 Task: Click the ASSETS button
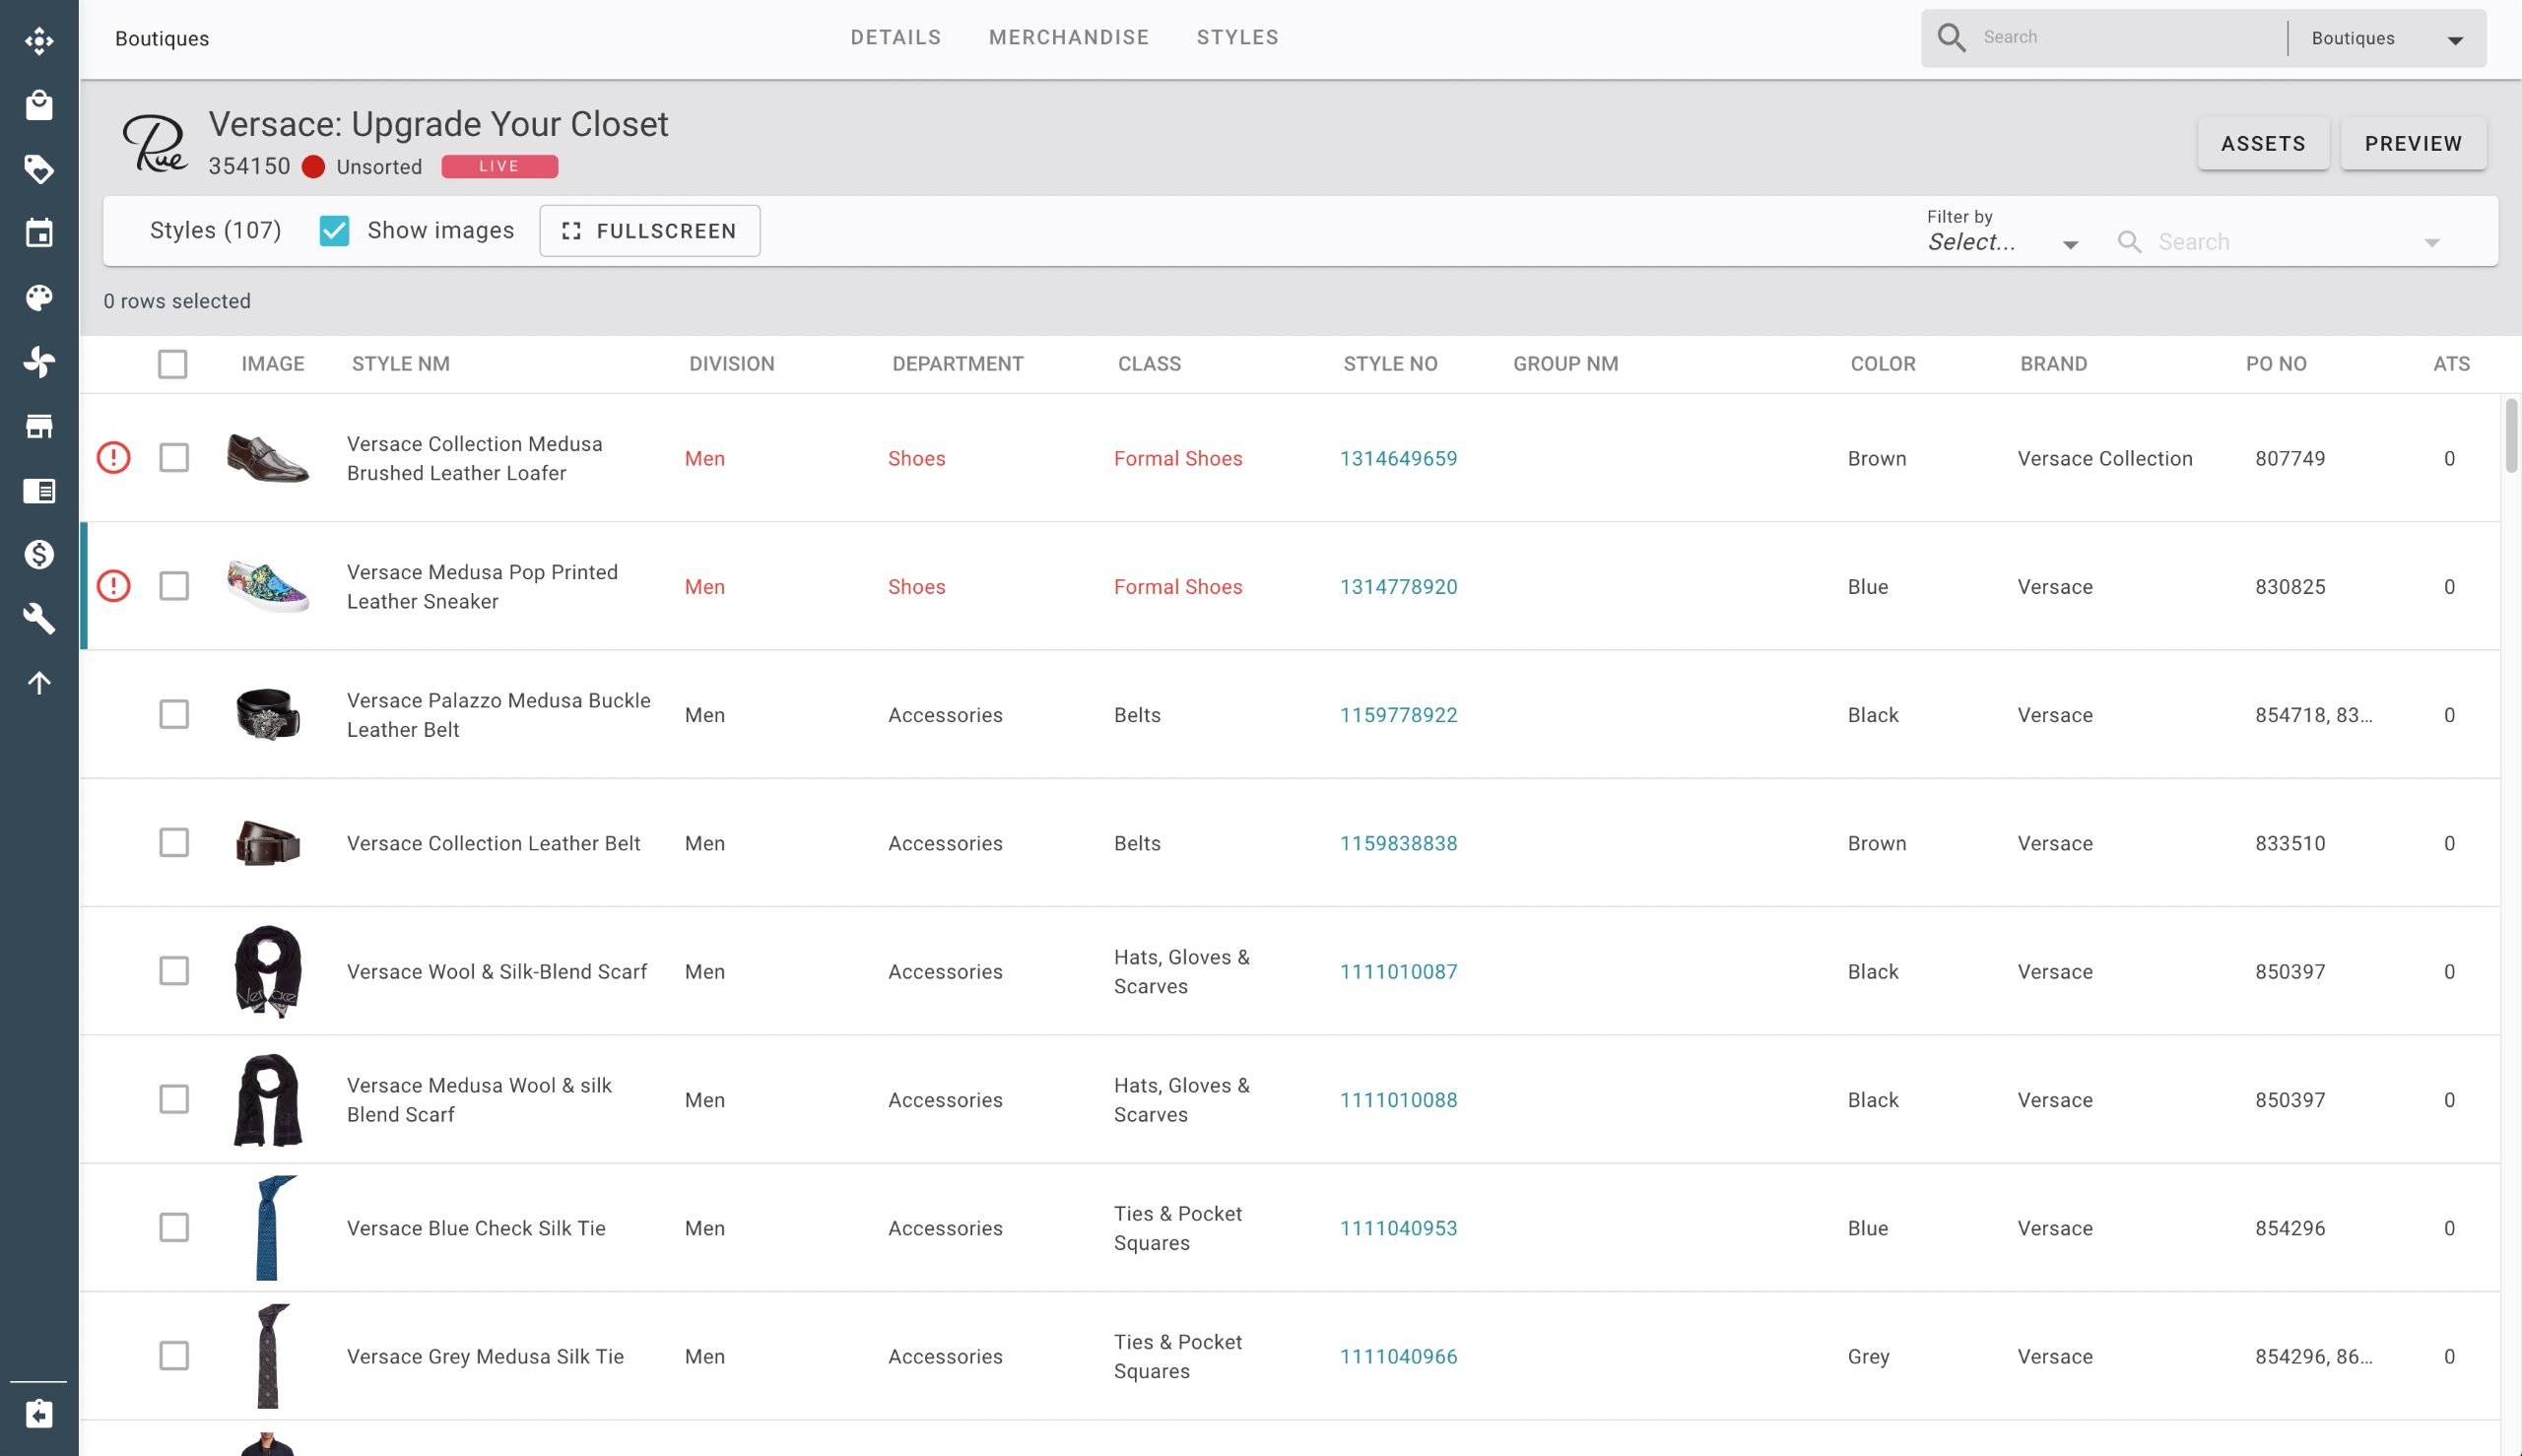point(2263,144)
